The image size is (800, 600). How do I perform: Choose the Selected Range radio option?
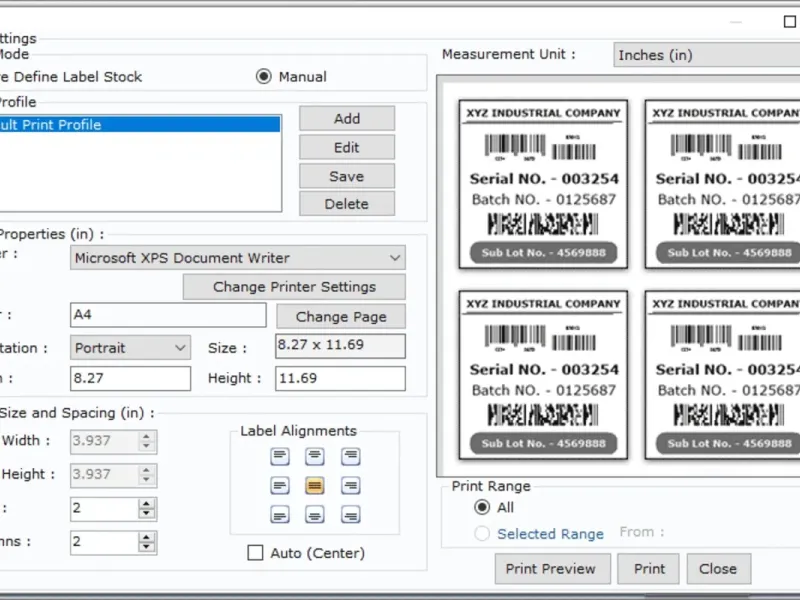pos(483,534)
